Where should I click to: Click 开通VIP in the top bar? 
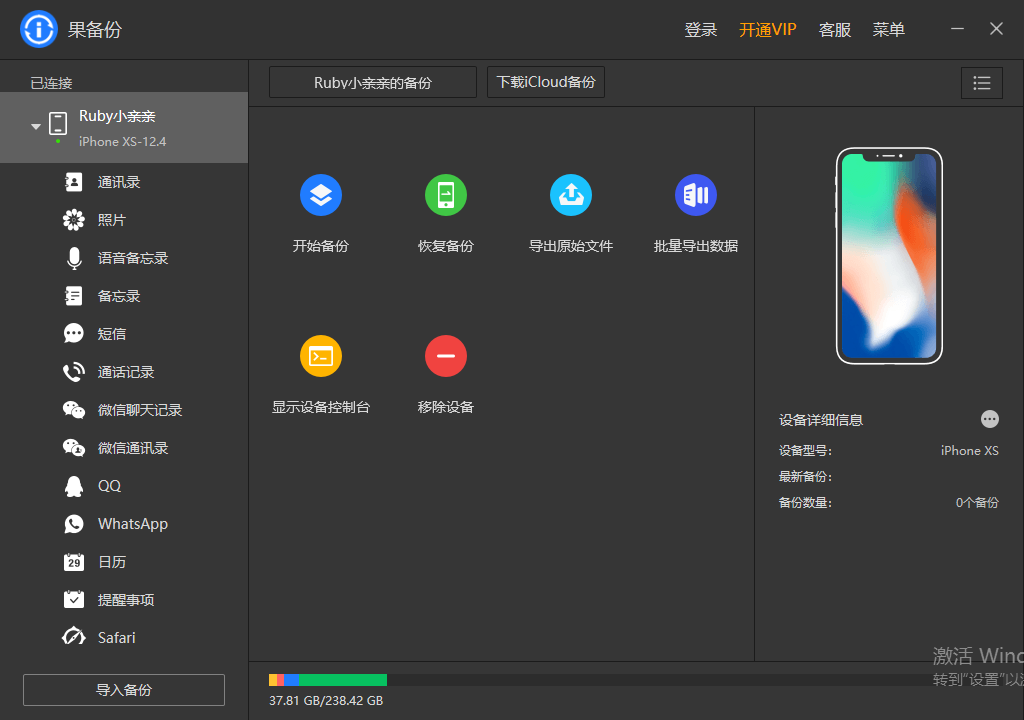767,29
